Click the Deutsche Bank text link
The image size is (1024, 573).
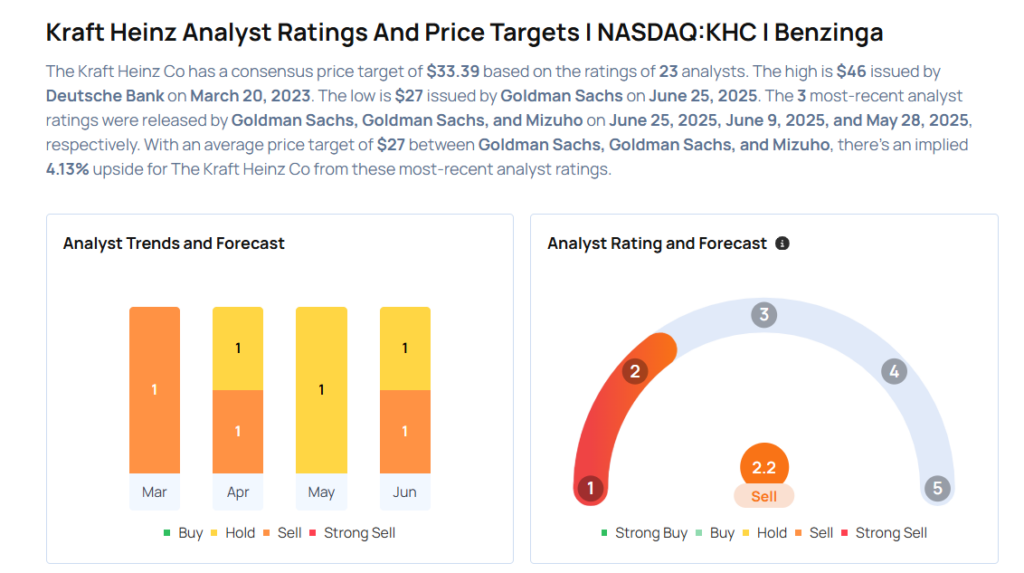(x=105, y=96)
